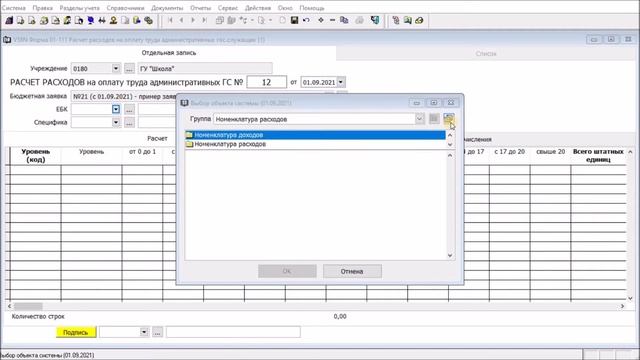Select the Расчет tab above the table
This screenshot has width=640, height=360.
point(157,138)
